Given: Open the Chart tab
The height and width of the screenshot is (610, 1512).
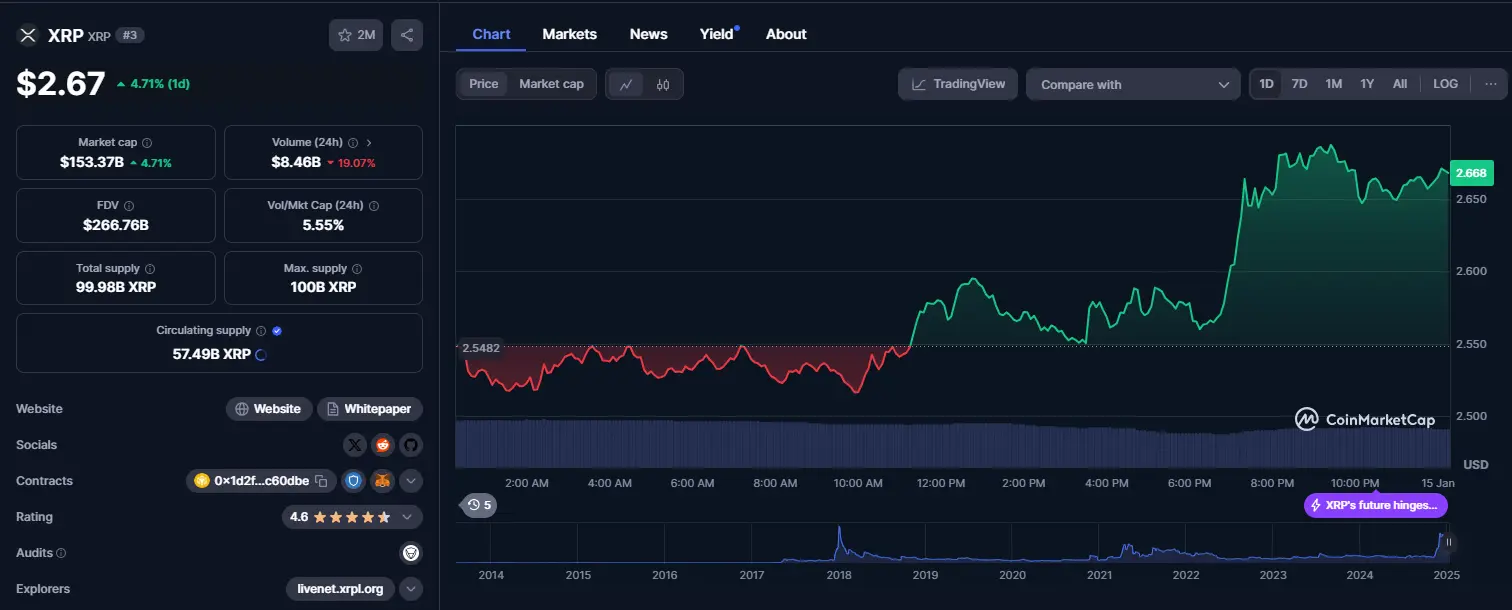Looking at the screenshot, I should click(491, 34).
